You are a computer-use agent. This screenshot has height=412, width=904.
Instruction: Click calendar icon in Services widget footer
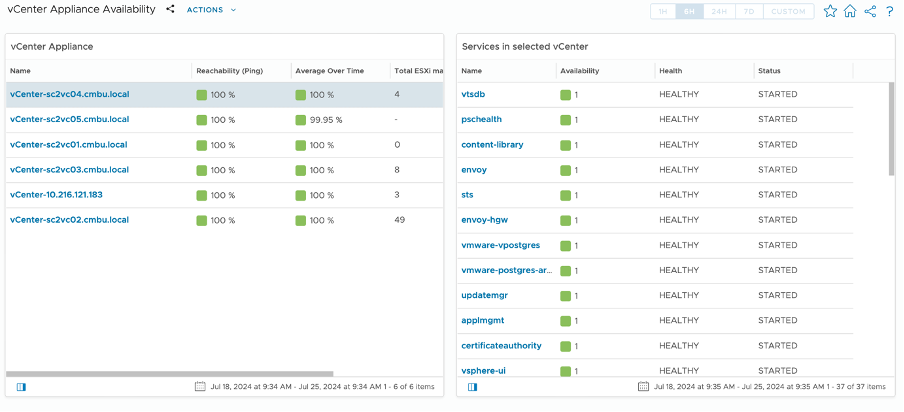point(643,386)
